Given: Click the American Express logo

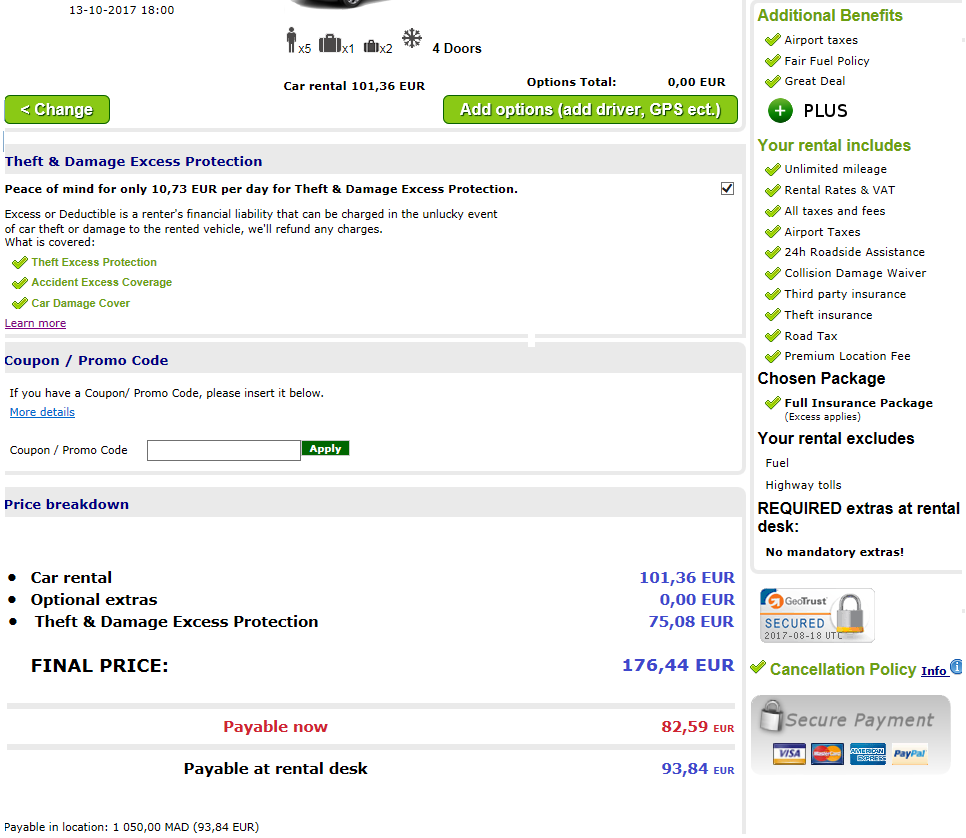Looking at the screenshot, I should pos(867,753).
